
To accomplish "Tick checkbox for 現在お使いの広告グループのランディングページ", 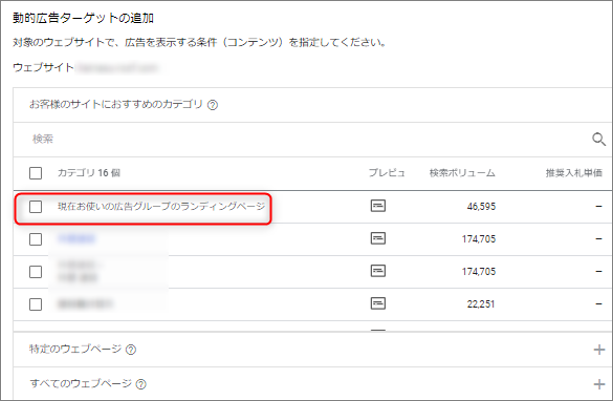I will coord(36,207).
